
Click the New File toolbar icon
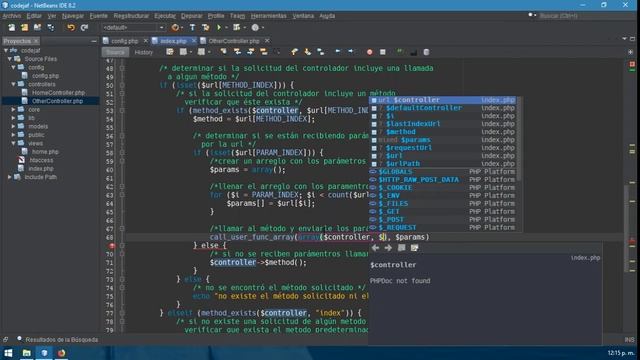click(x=11, y=27)
